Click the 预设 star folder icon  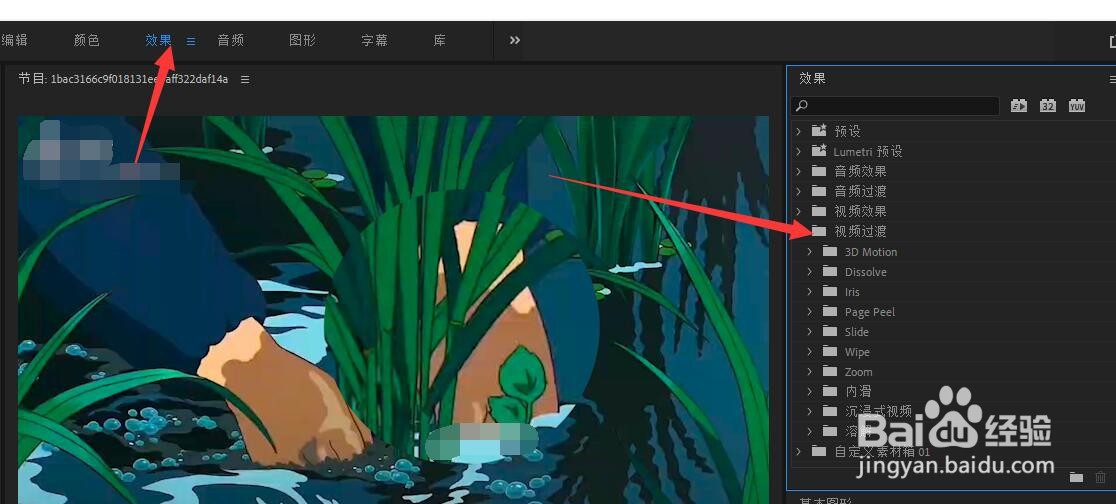[x=819, y=131]
